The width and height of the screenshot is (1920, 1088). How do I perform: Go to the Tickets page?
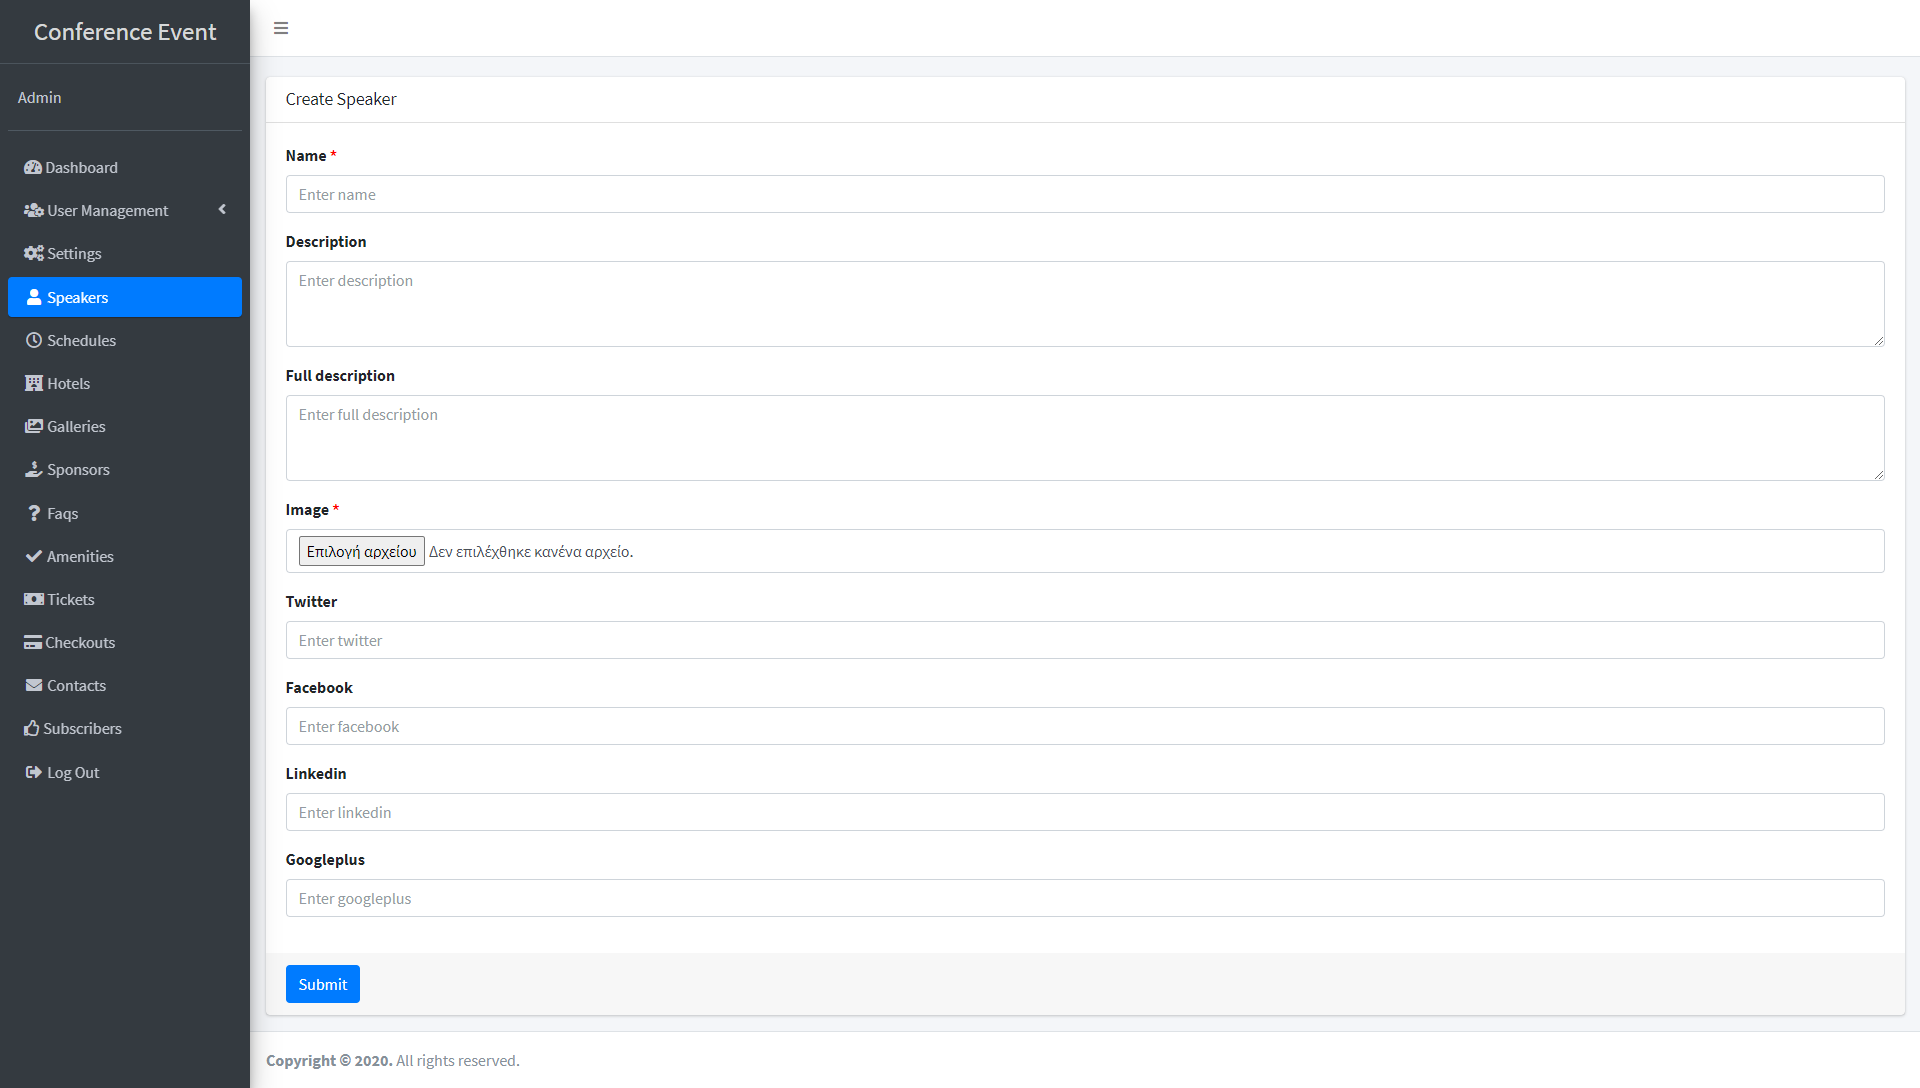click(x=125, y=600)
